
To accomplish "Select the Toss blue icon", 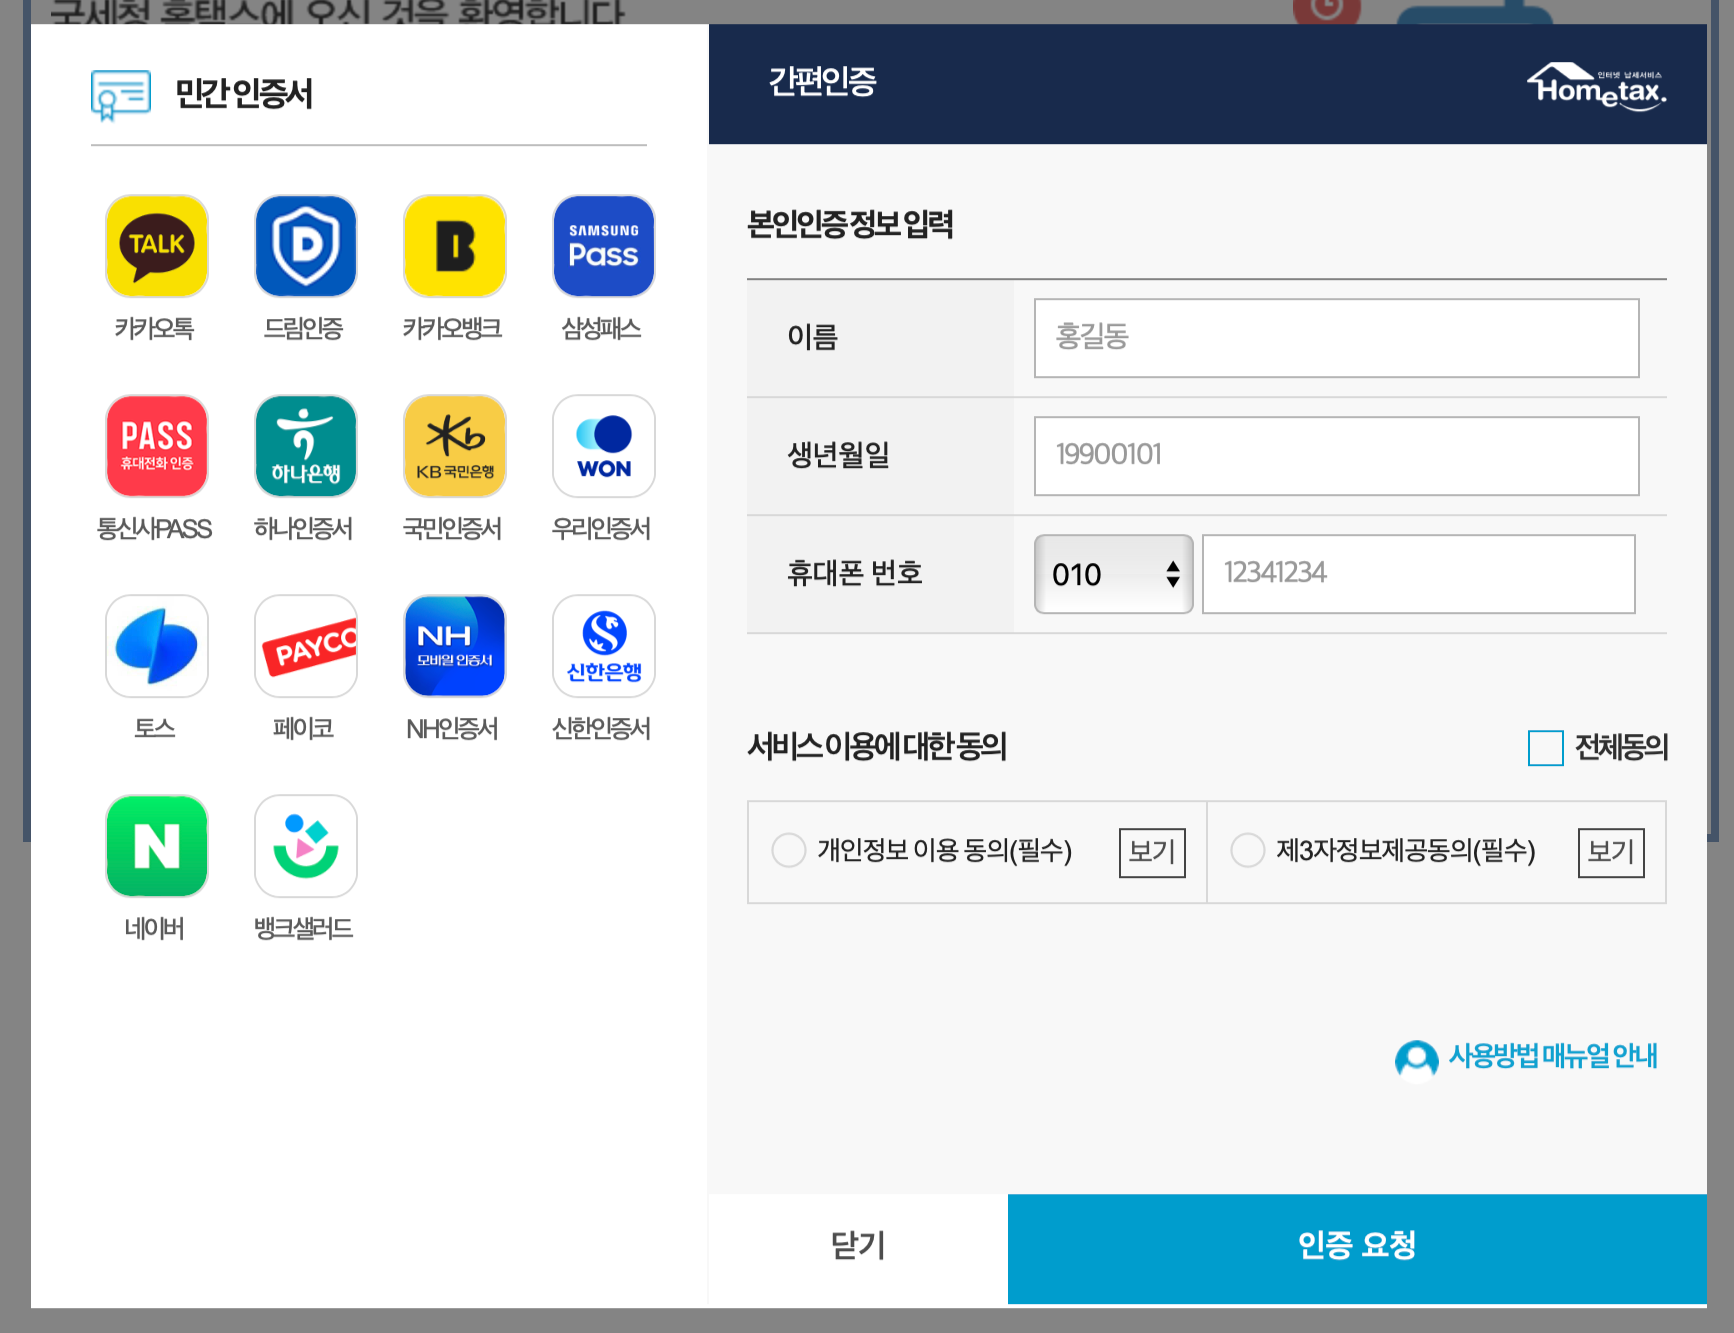I will pyautogui.click(x=157, y=646).
